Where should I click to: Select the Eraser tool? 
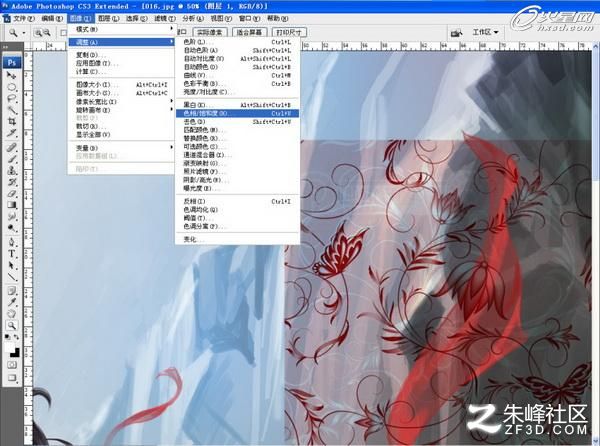point(11,194)
